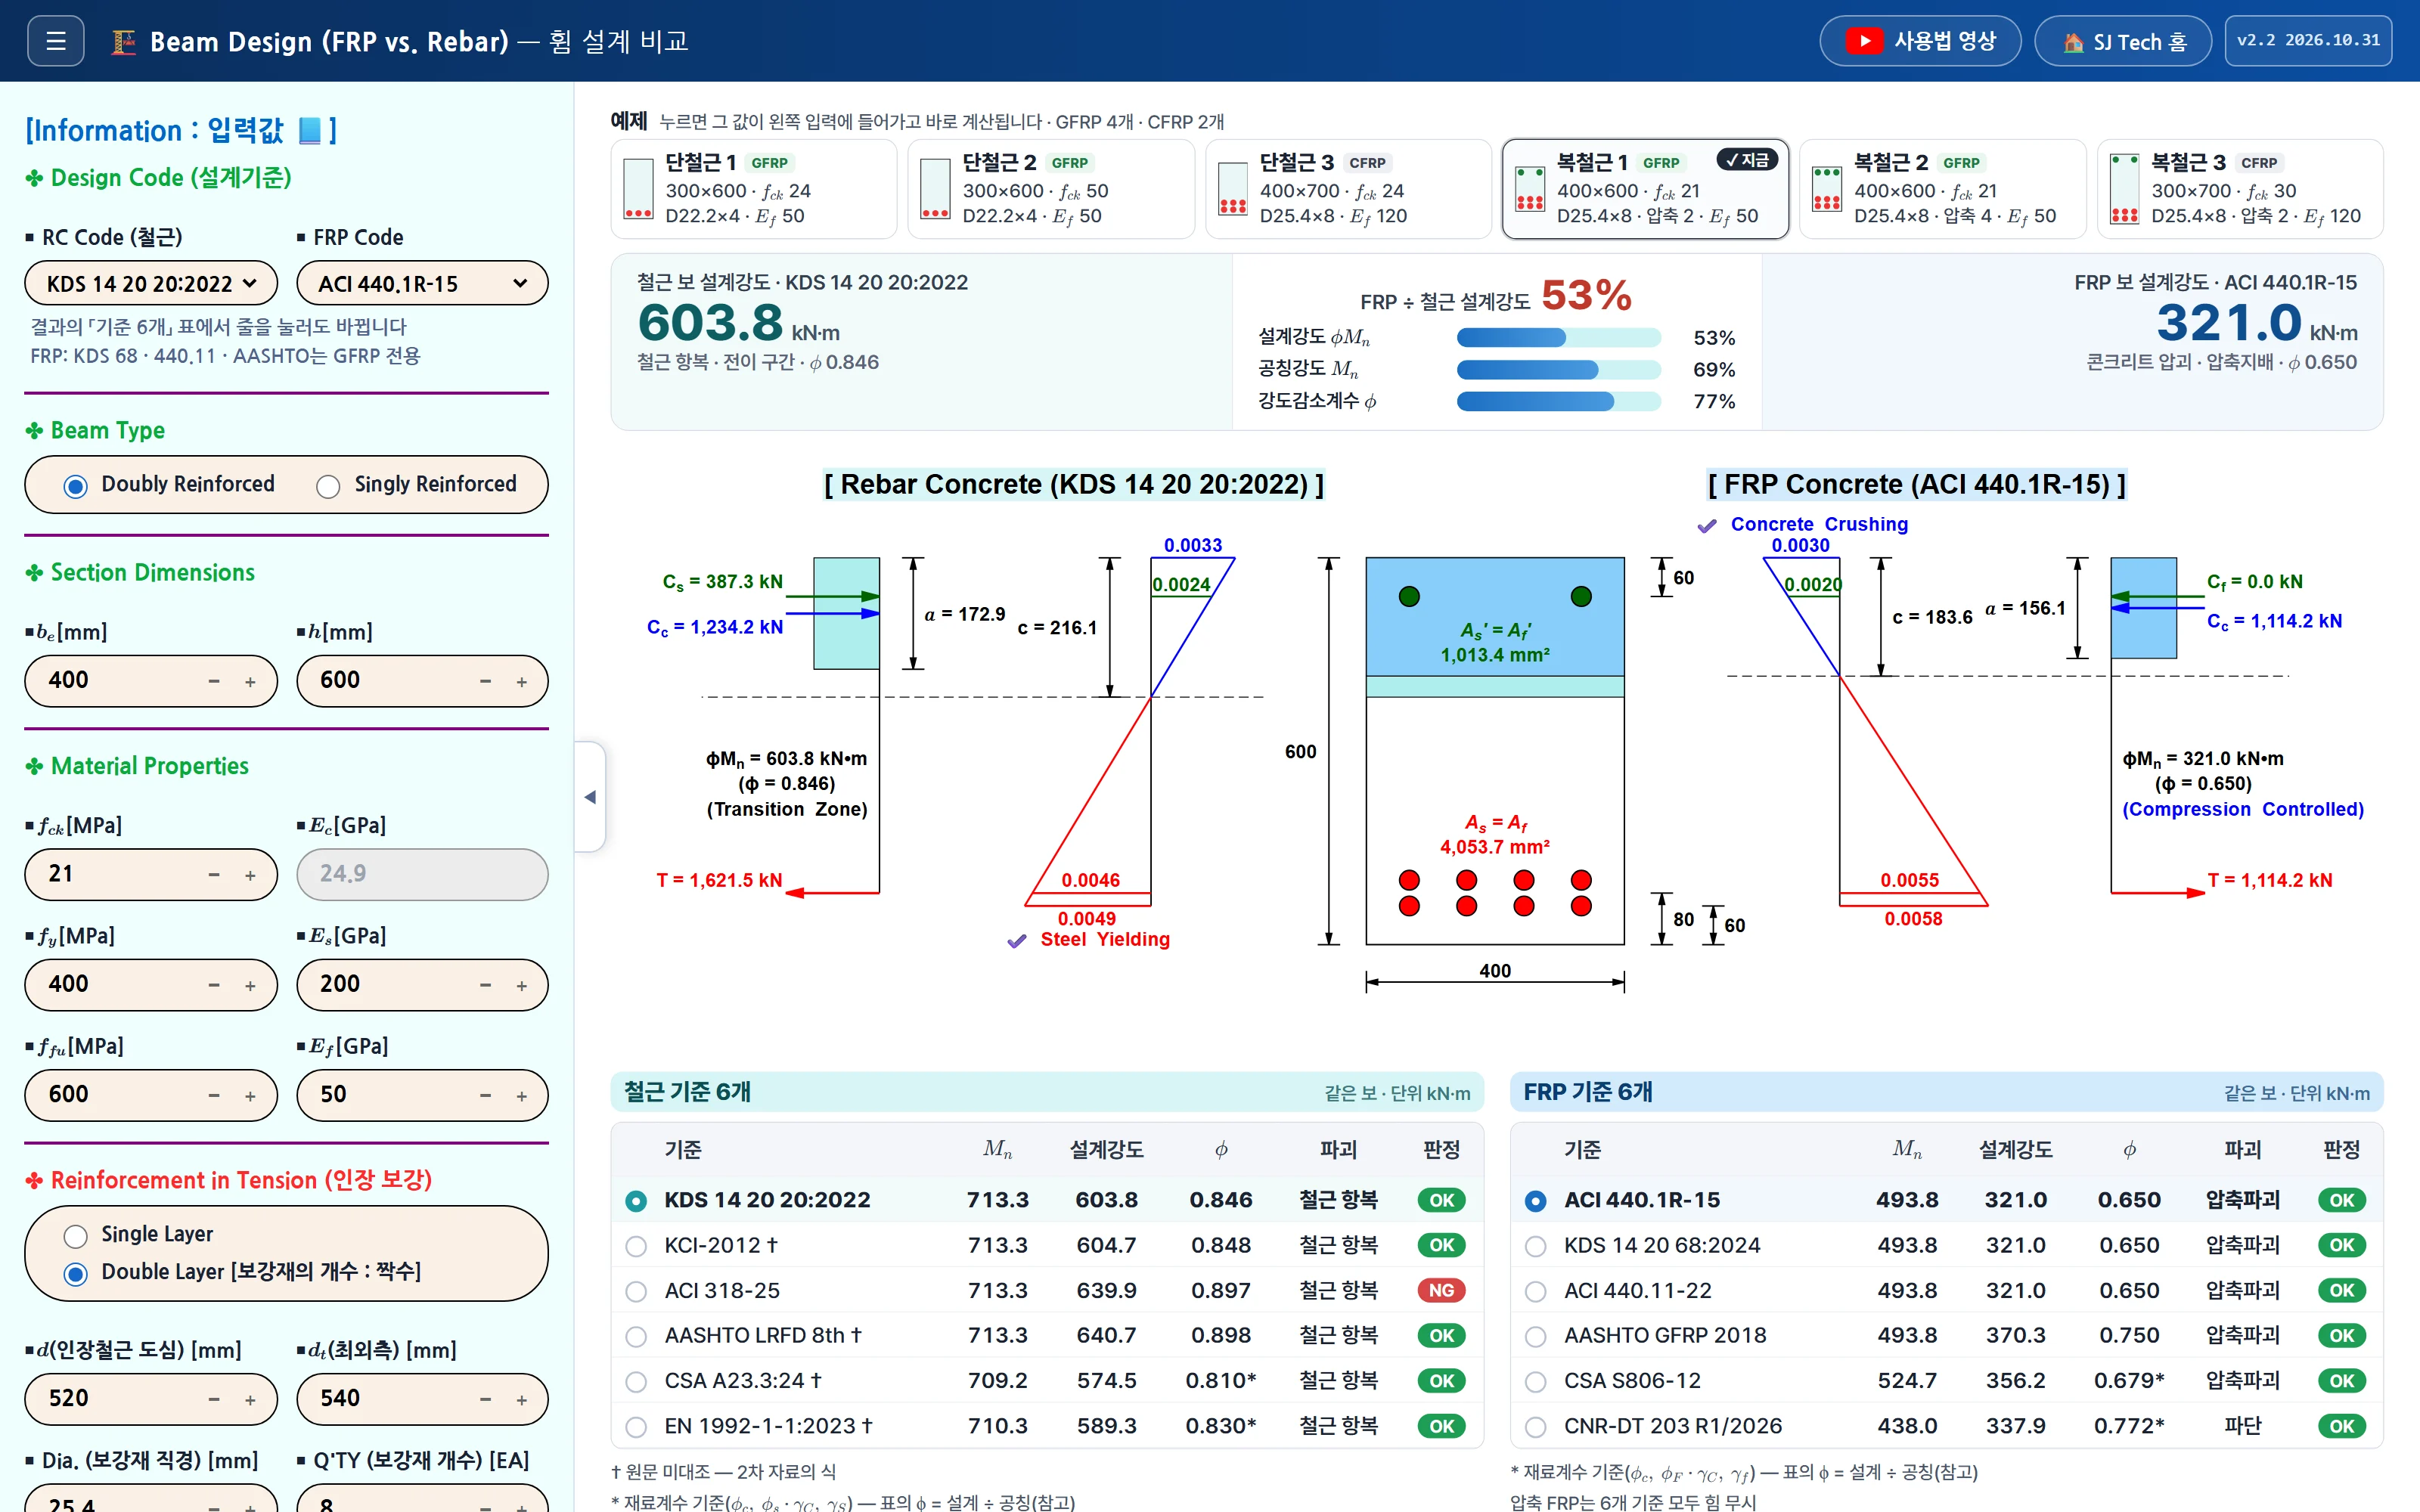
Task: Increase dt (최외측) with plus icon
Action: (521, 1400)
